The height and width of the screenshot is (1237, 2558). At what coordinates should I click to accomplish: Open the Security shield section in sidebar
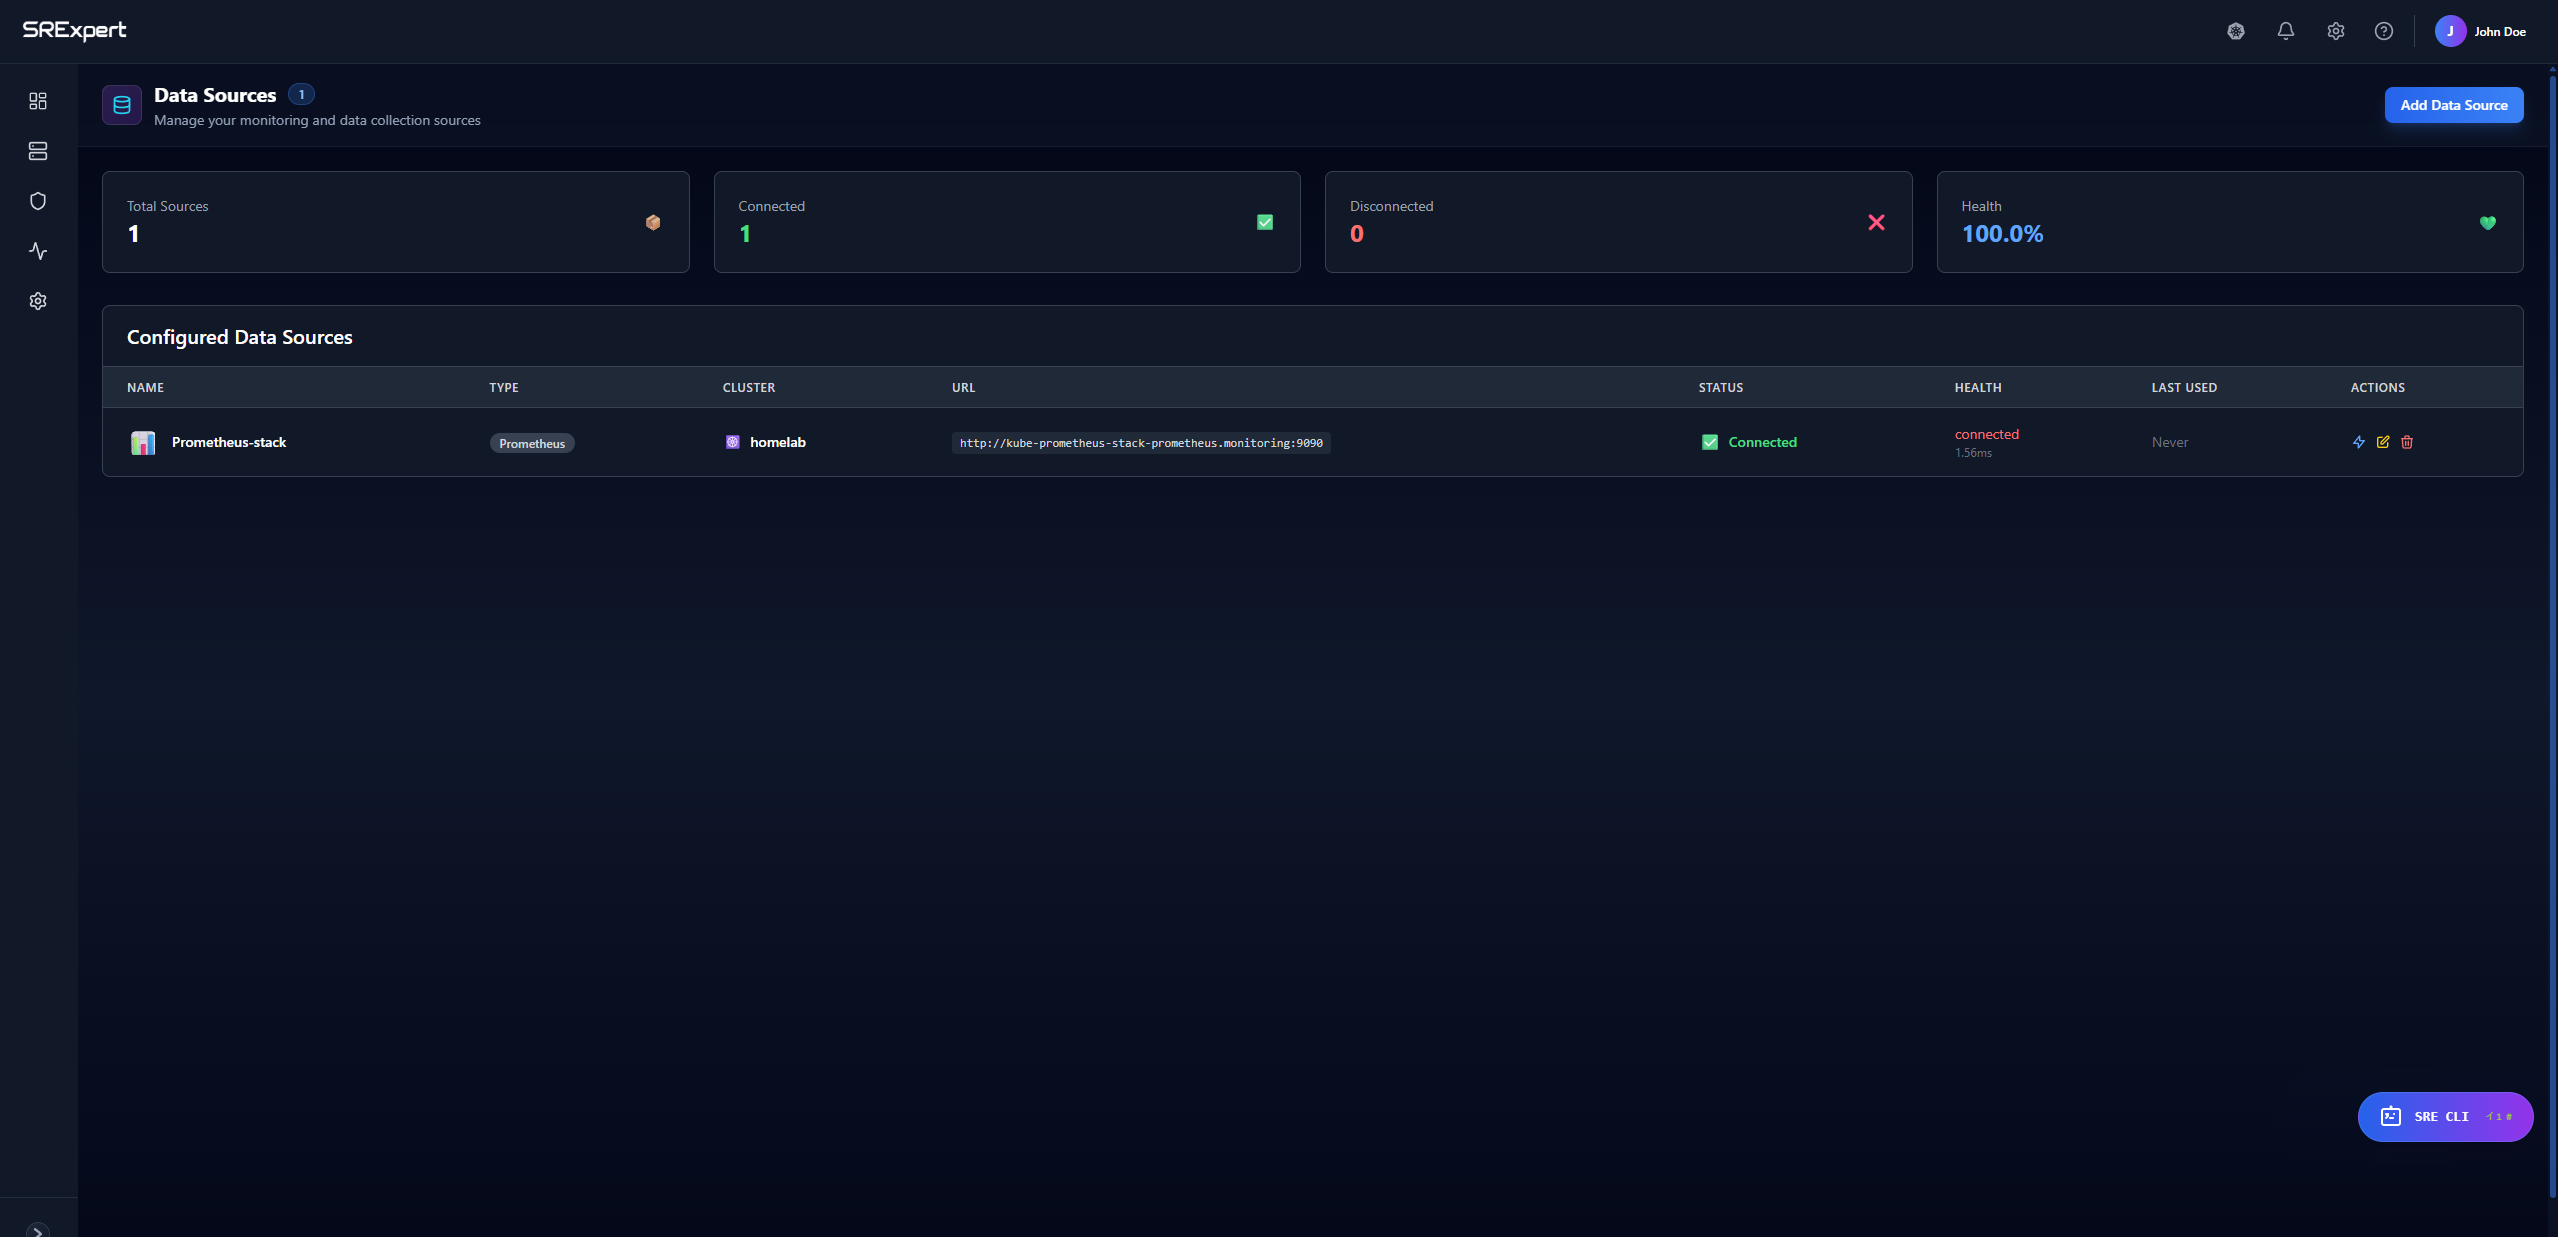click(x=37, y=200)
